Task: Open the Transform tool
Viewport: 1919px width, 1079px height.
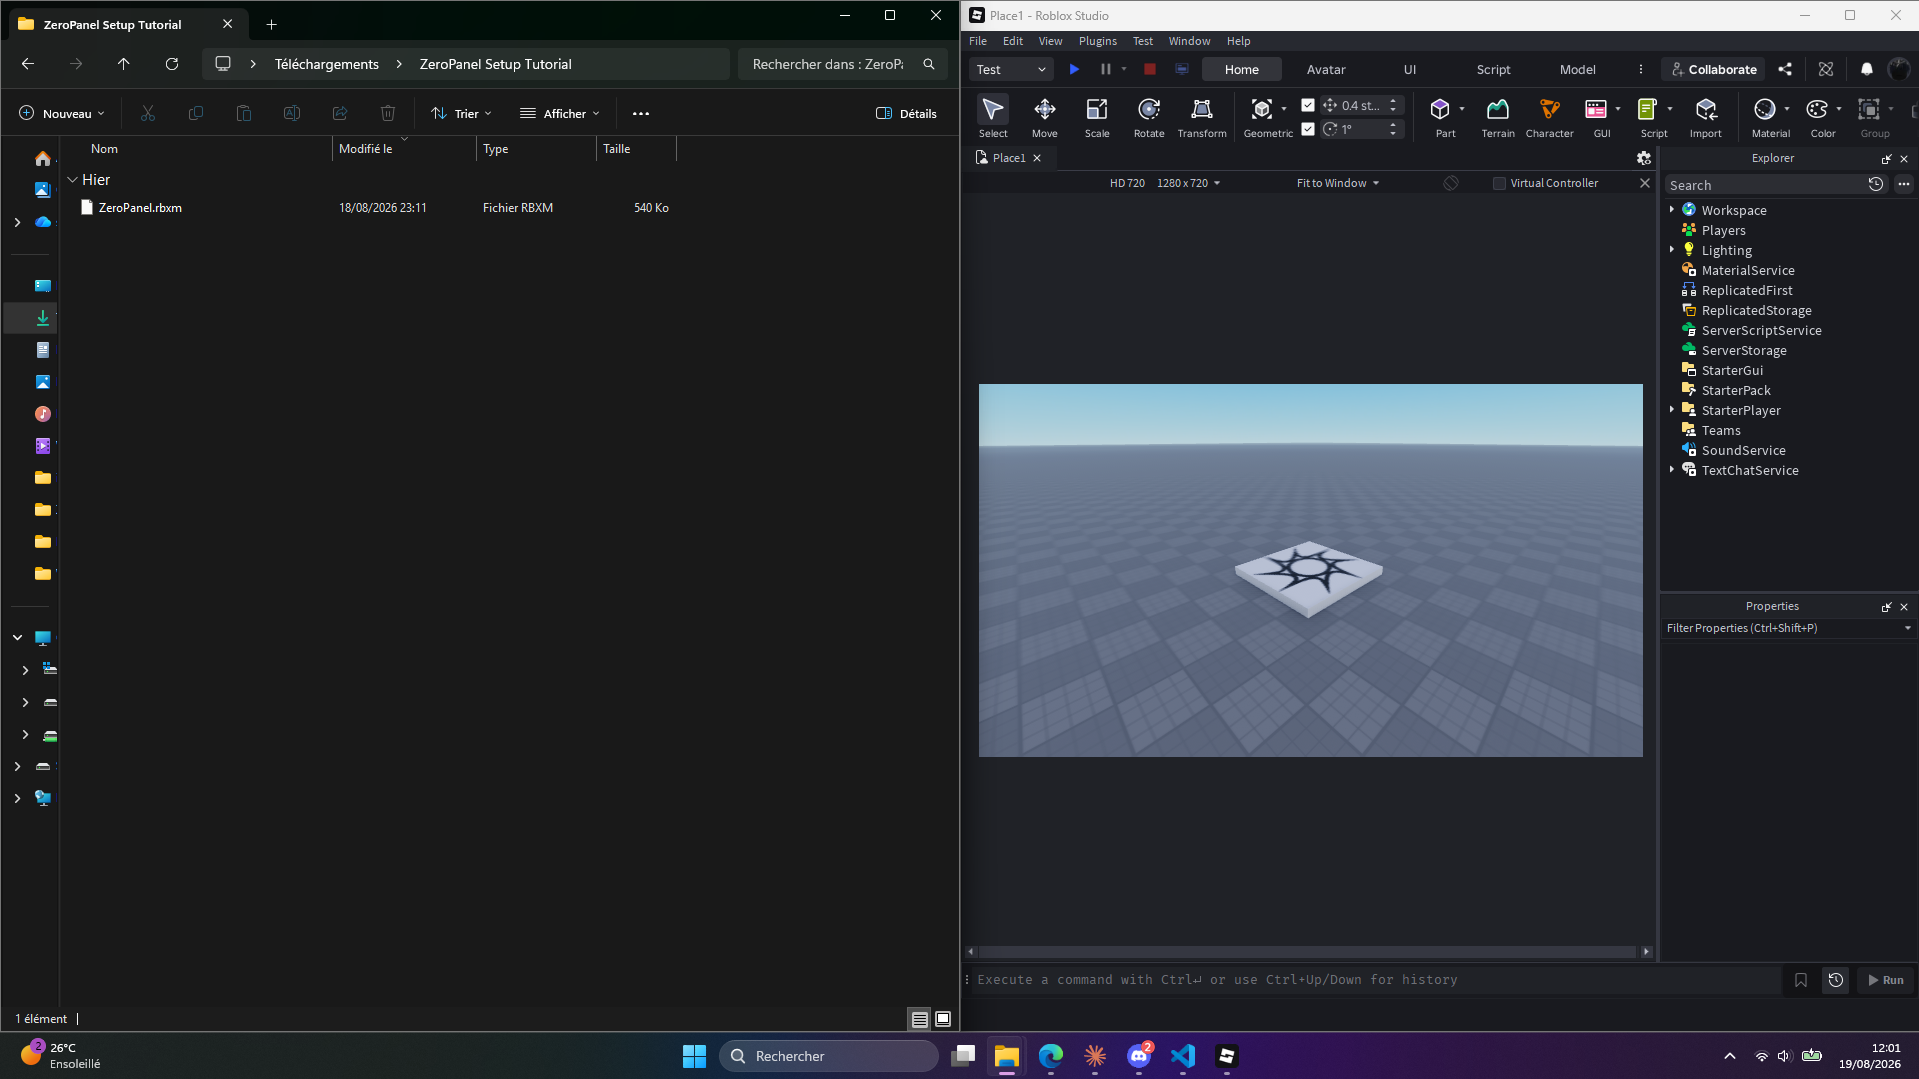Action: (1202, 116)
